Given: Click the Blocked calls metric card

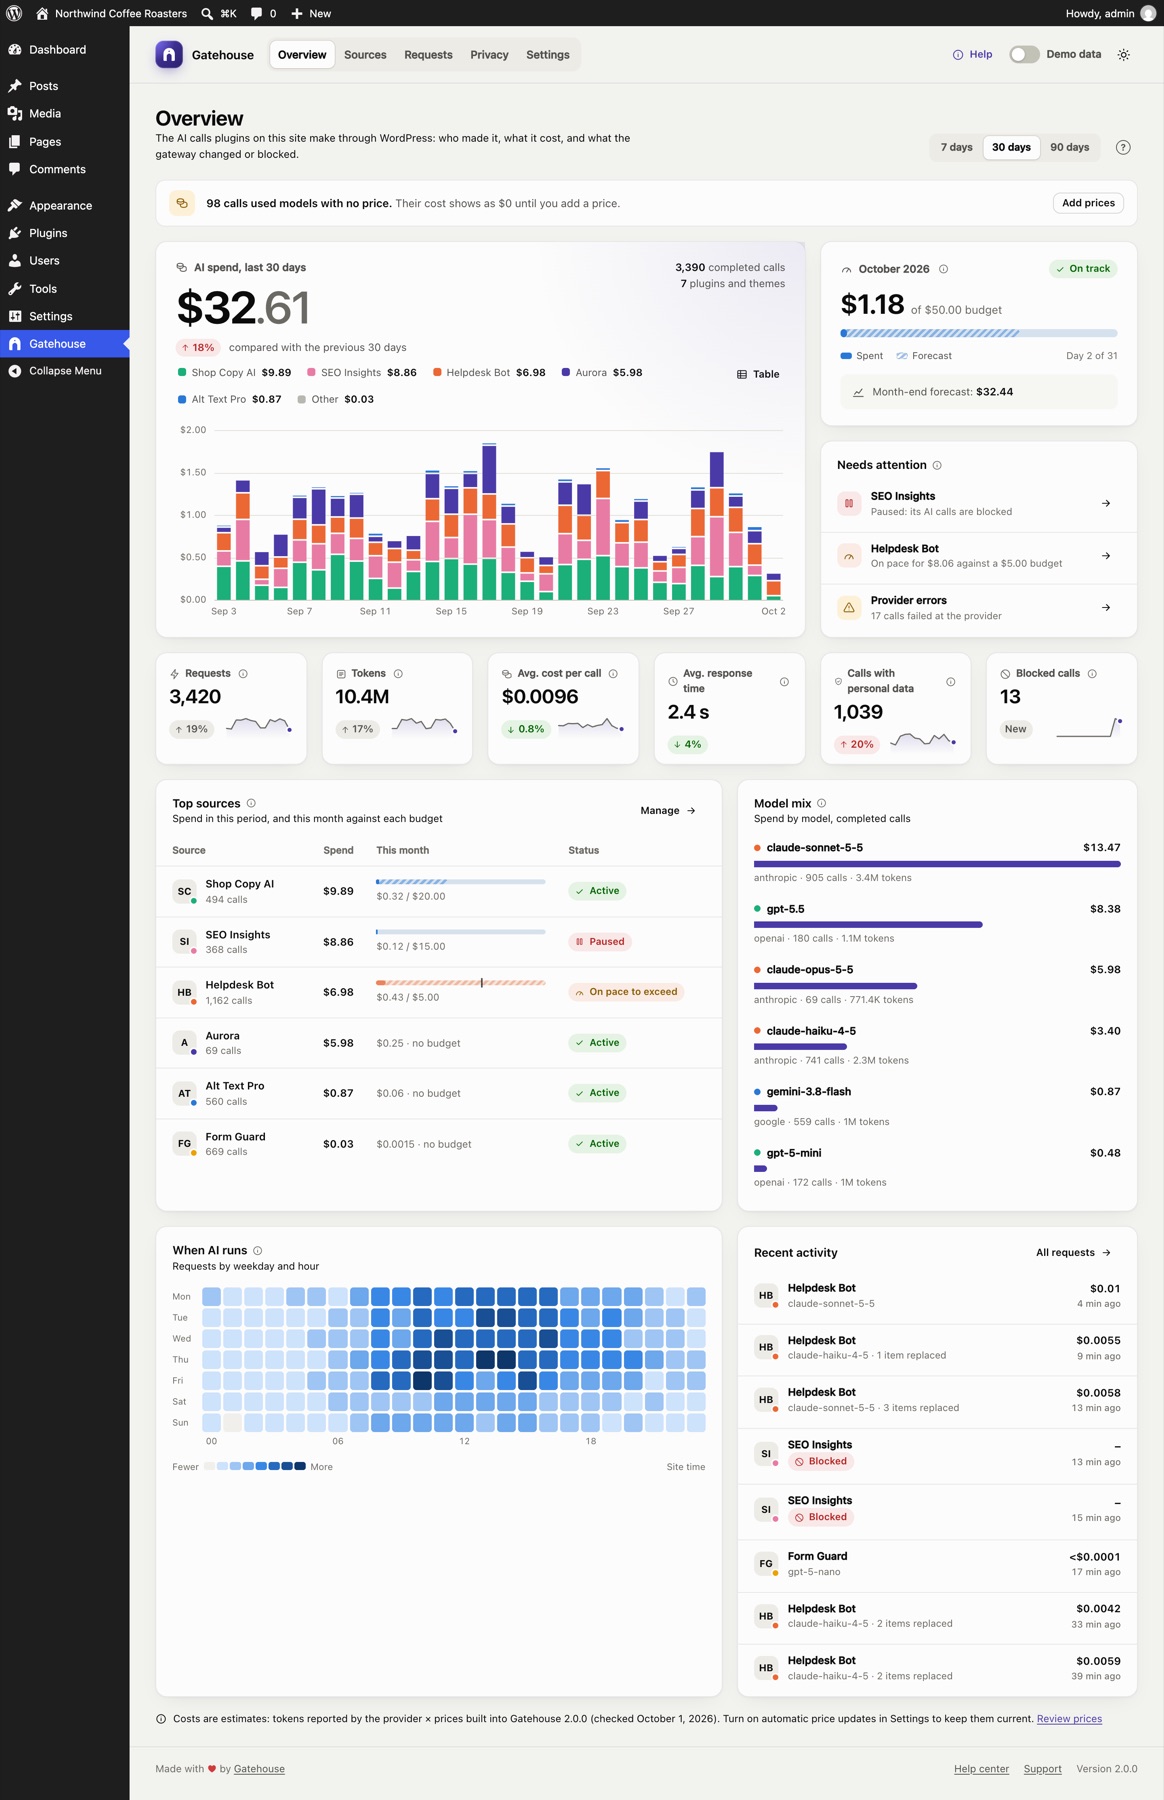Looking at the screenshot, I should click(1061, 708).
